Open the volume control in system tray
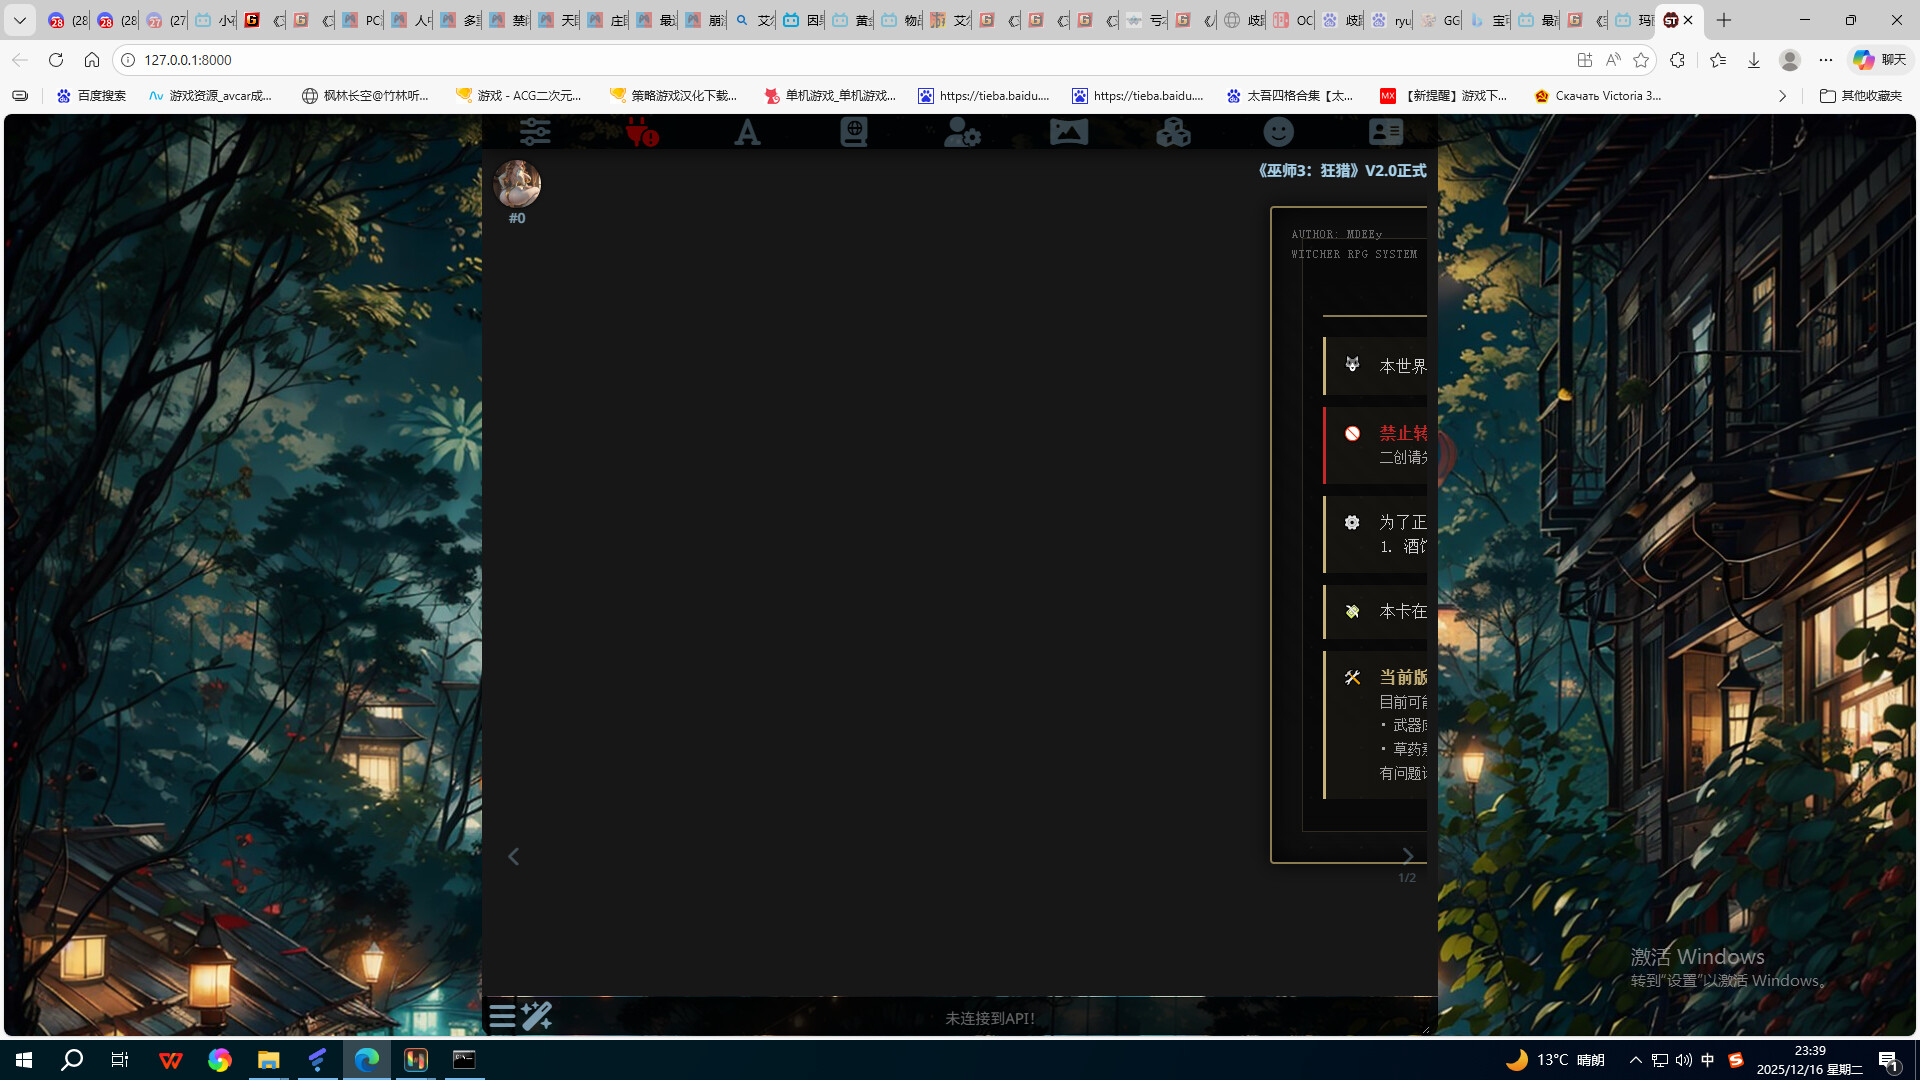Image resolution: width=1920 pixels, height=1080 pixels. 1684,1060
